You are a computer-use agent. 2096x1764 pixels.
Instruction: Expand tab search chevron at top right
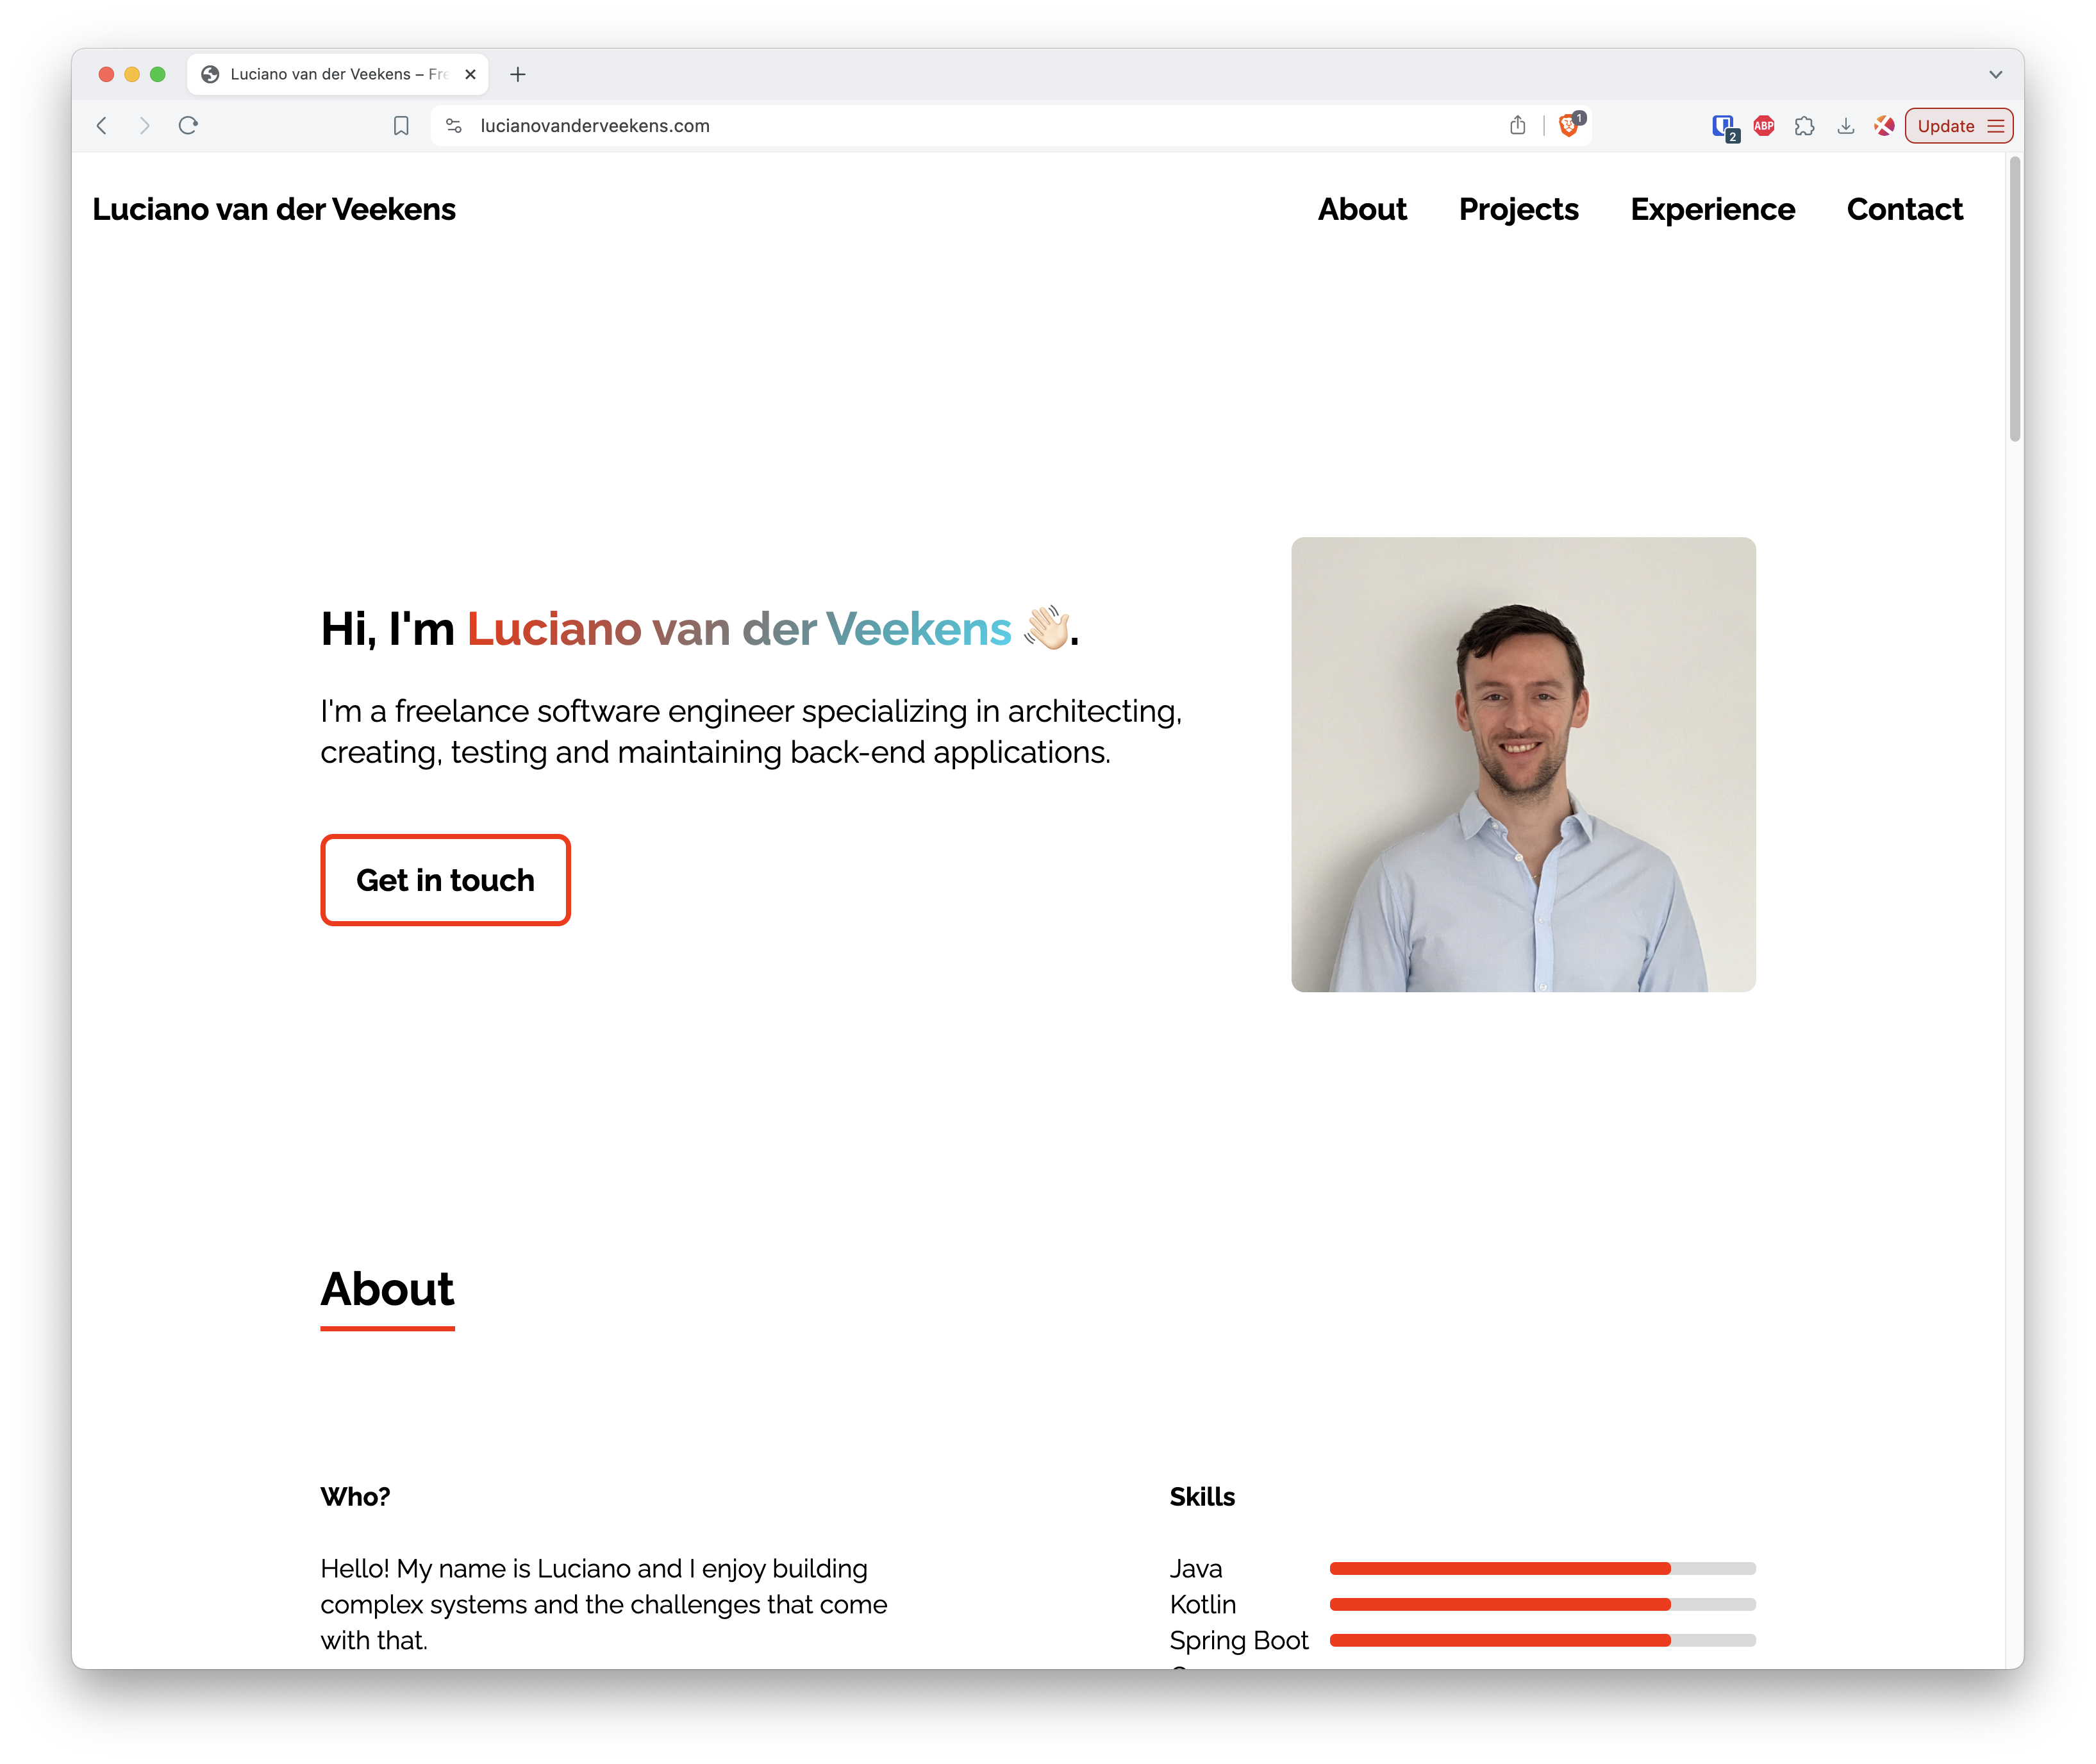(x=1995, y=74)
